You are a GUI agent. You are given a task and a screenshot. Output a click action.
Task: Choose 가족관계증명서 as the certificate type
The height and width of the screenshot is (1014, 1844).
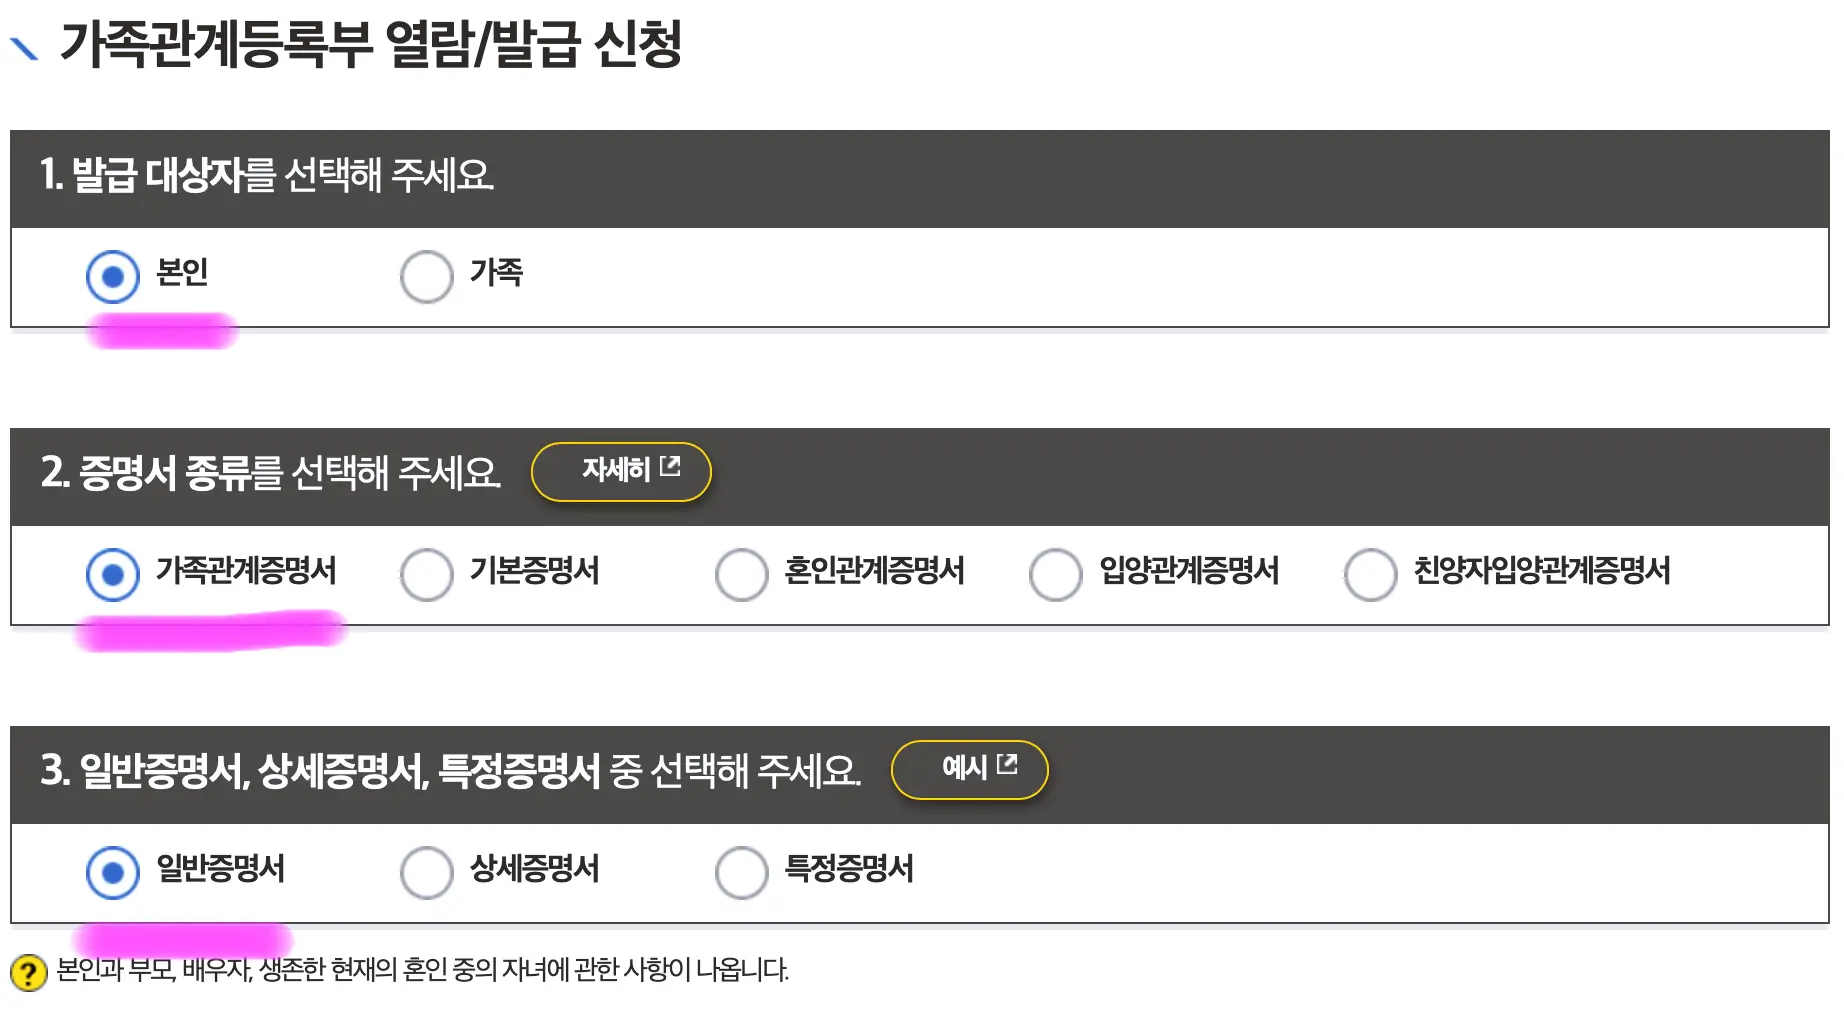coord(113,573)
